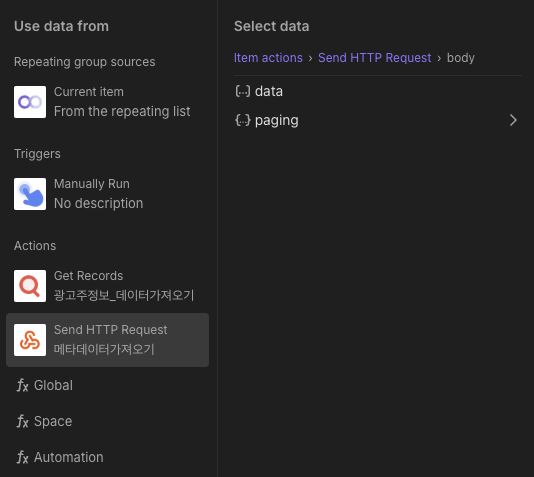Select the data array entry
Screen dimensions: 534x477
point(378,91)
